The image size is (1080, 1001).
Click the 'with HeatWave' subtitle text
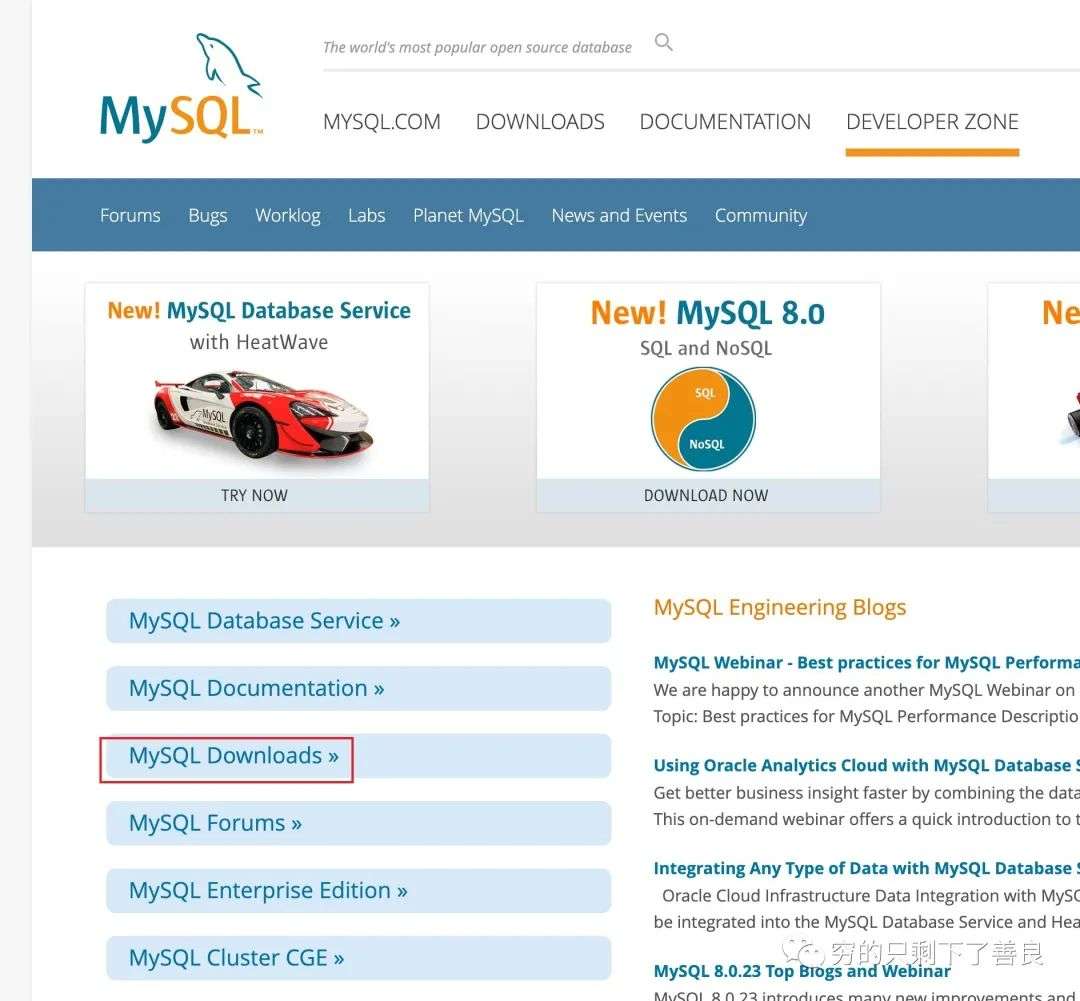click(x=259, y=342)
